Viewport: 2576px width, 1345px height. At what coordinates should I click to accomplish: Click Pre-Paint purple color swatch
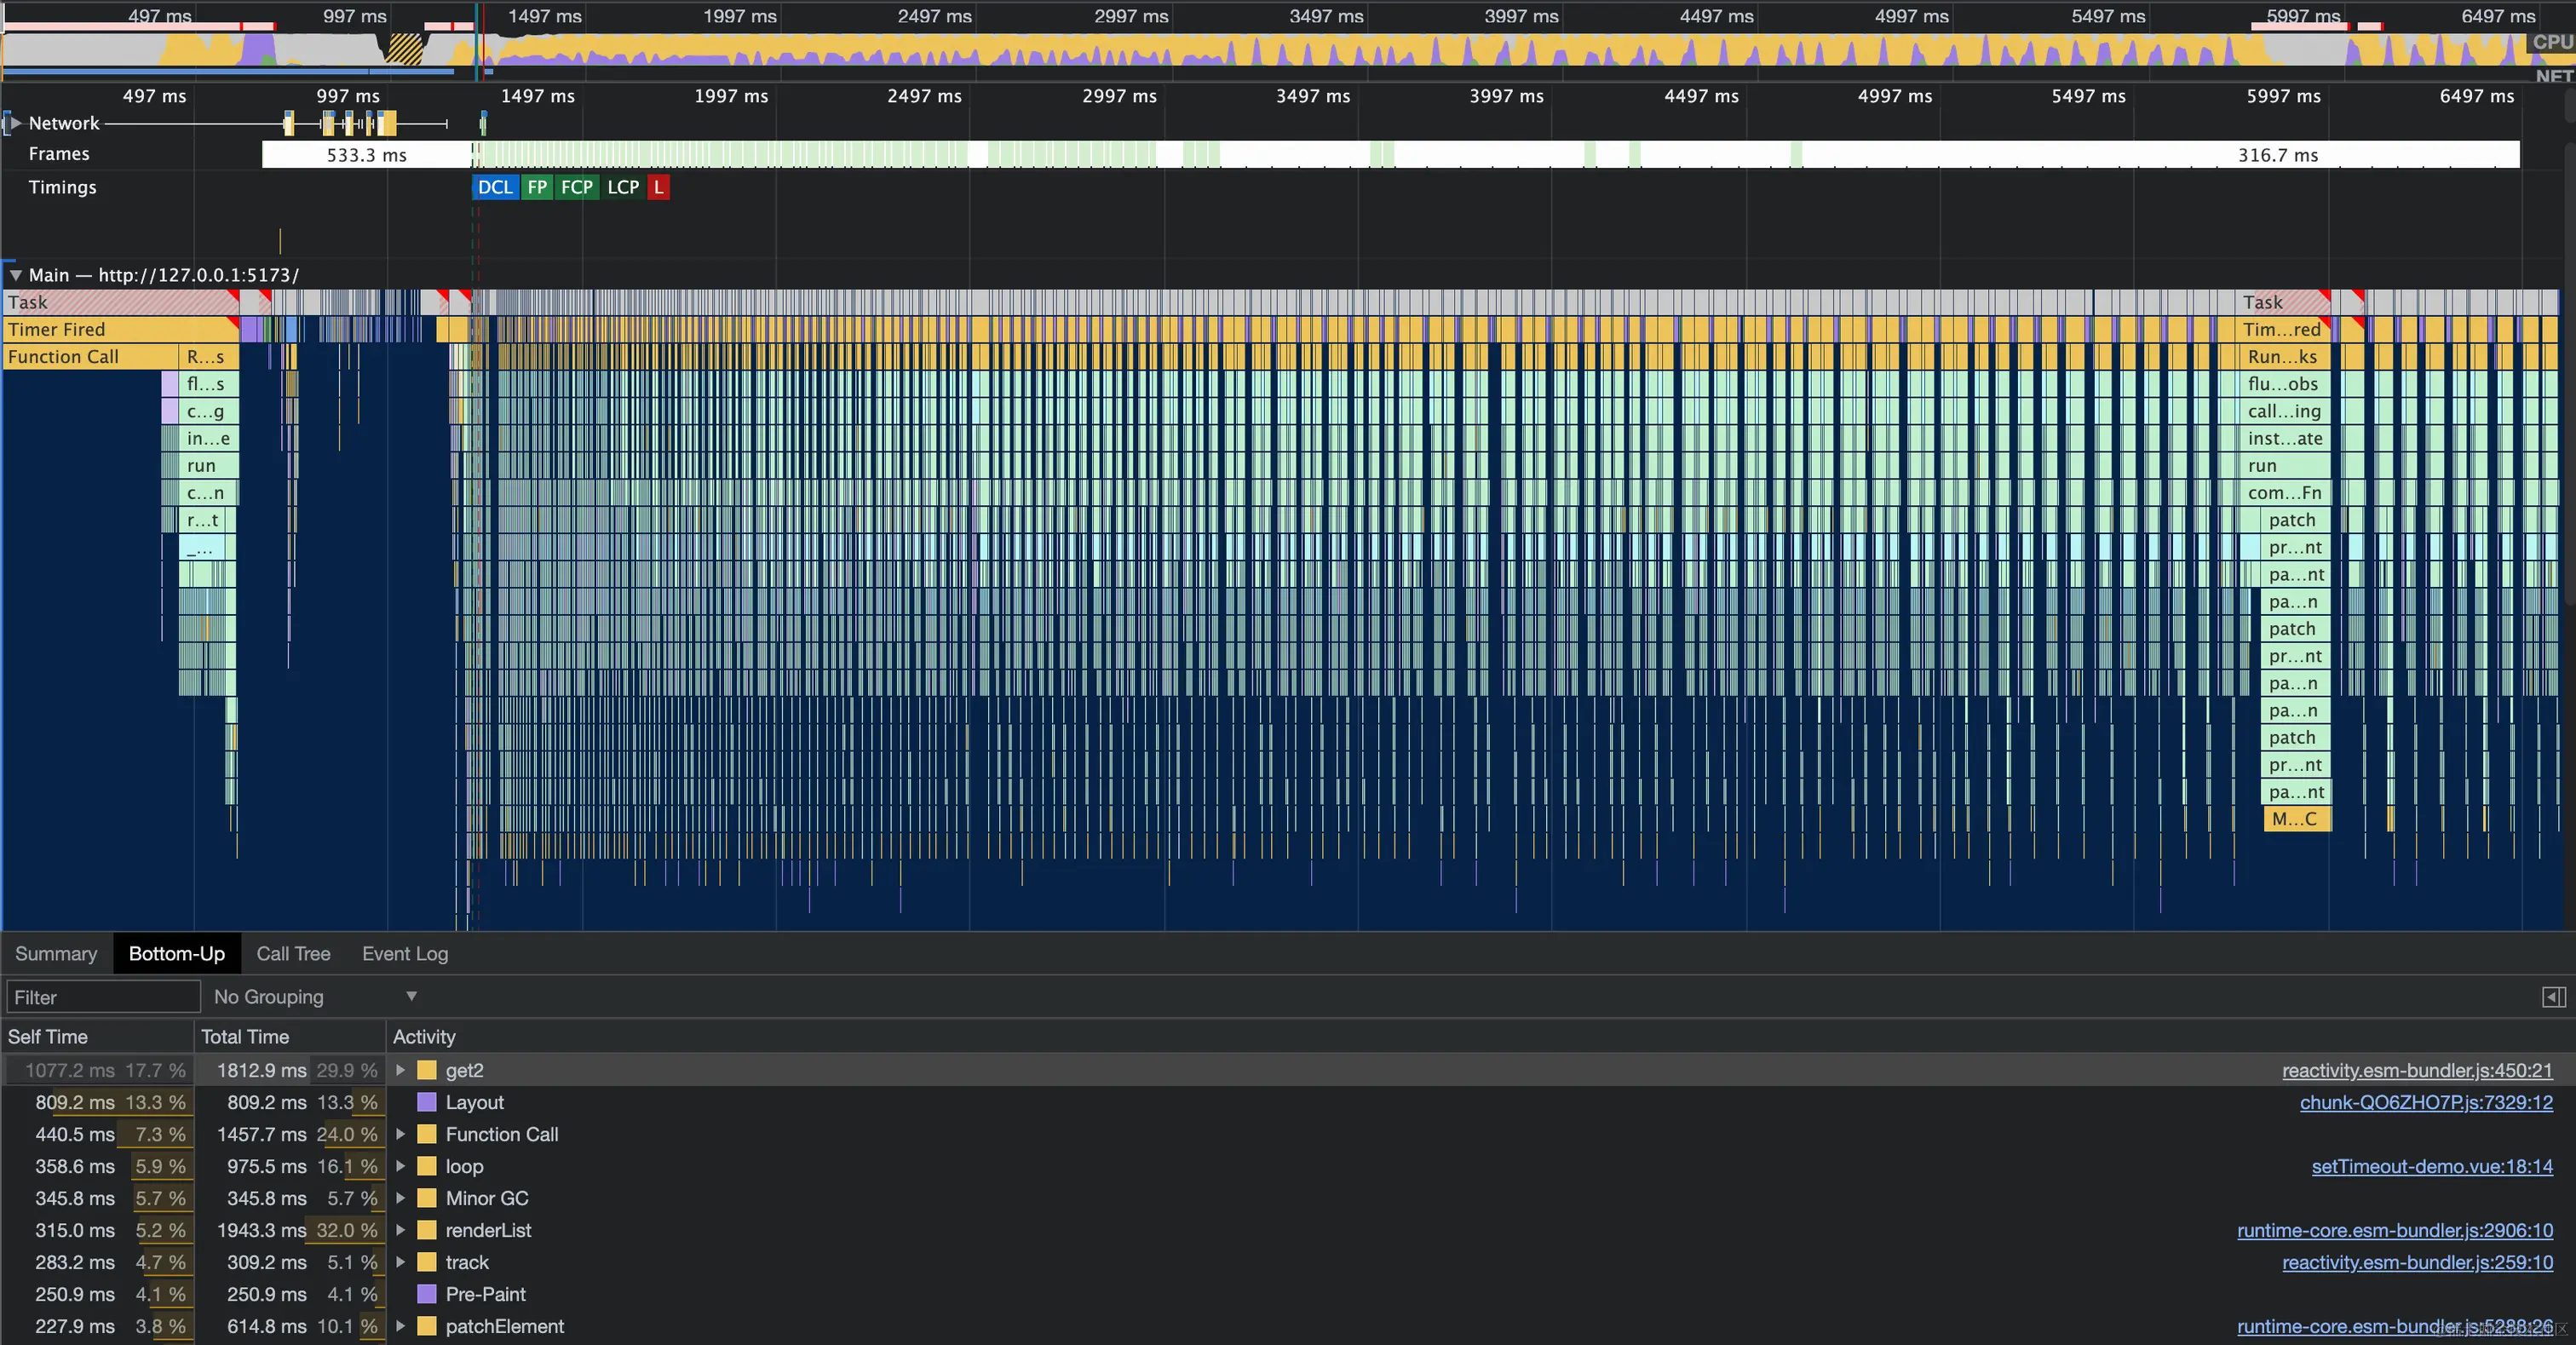coord(427,1294)
